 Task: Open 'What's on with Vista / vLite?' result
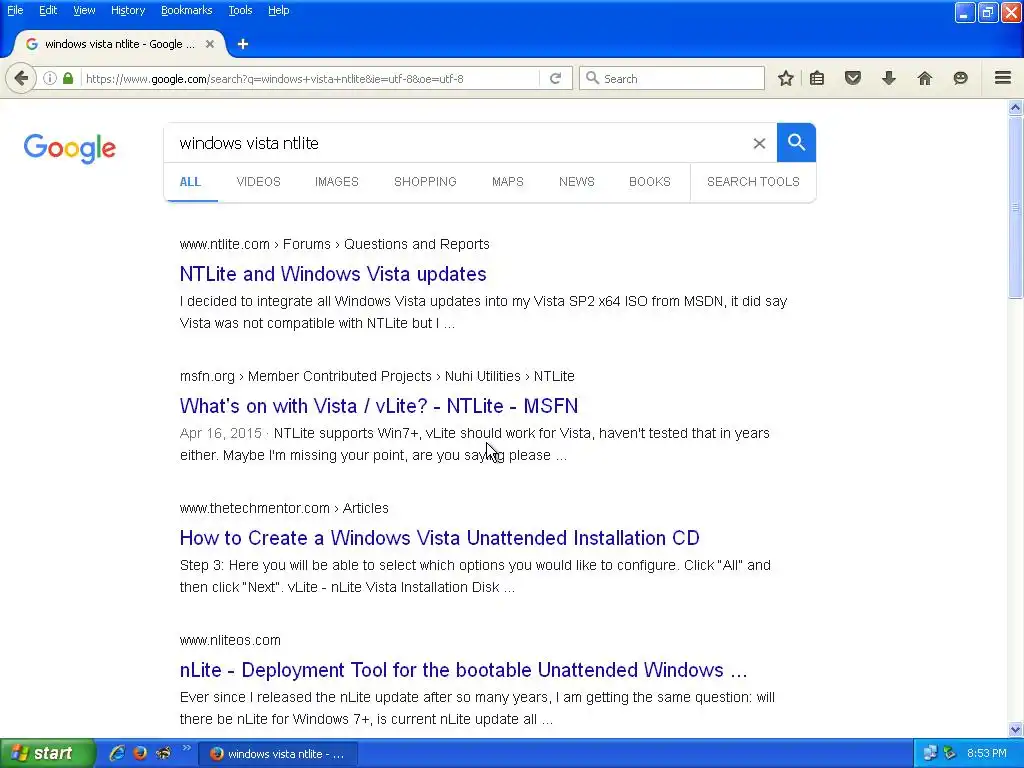point(379,406)
